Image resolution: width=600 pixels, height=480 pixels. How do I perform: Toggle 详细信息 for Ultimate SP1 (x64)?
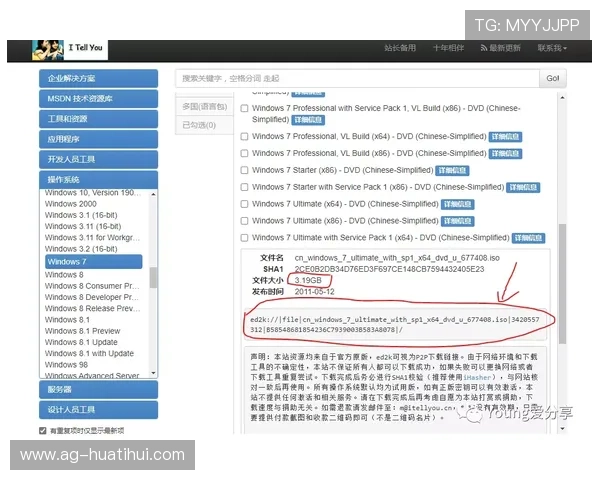click(x=528, y=238)
